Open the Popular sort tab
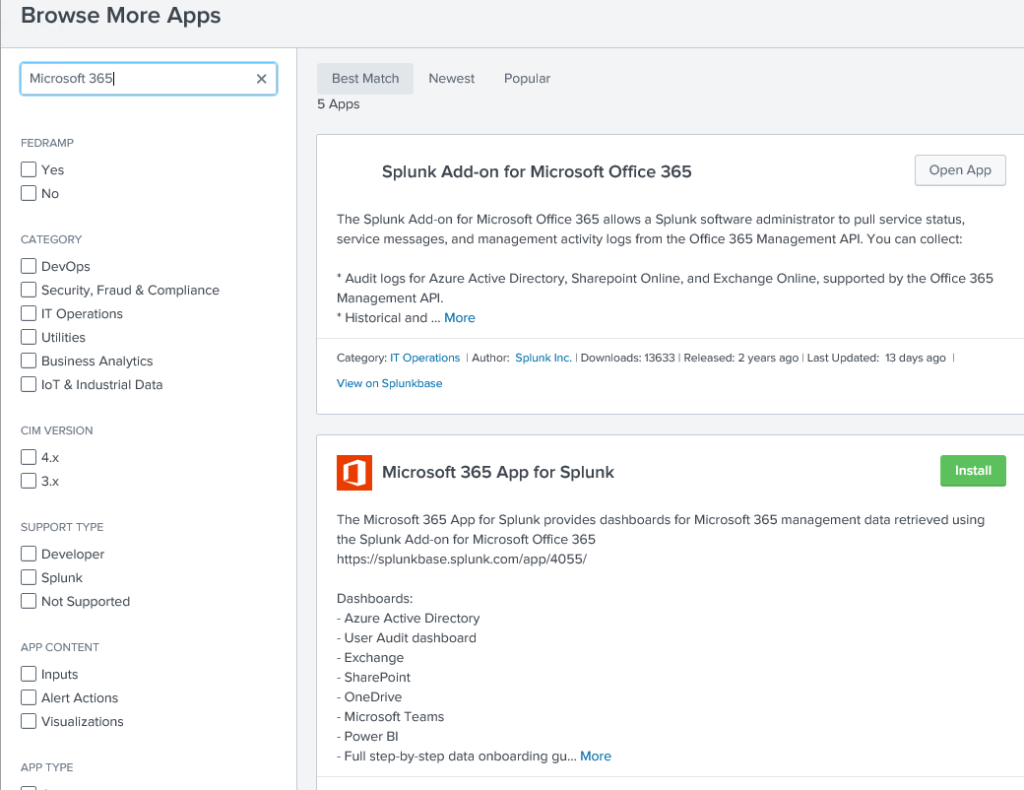This screenshot has height=790, width=1024. point(527,78)
